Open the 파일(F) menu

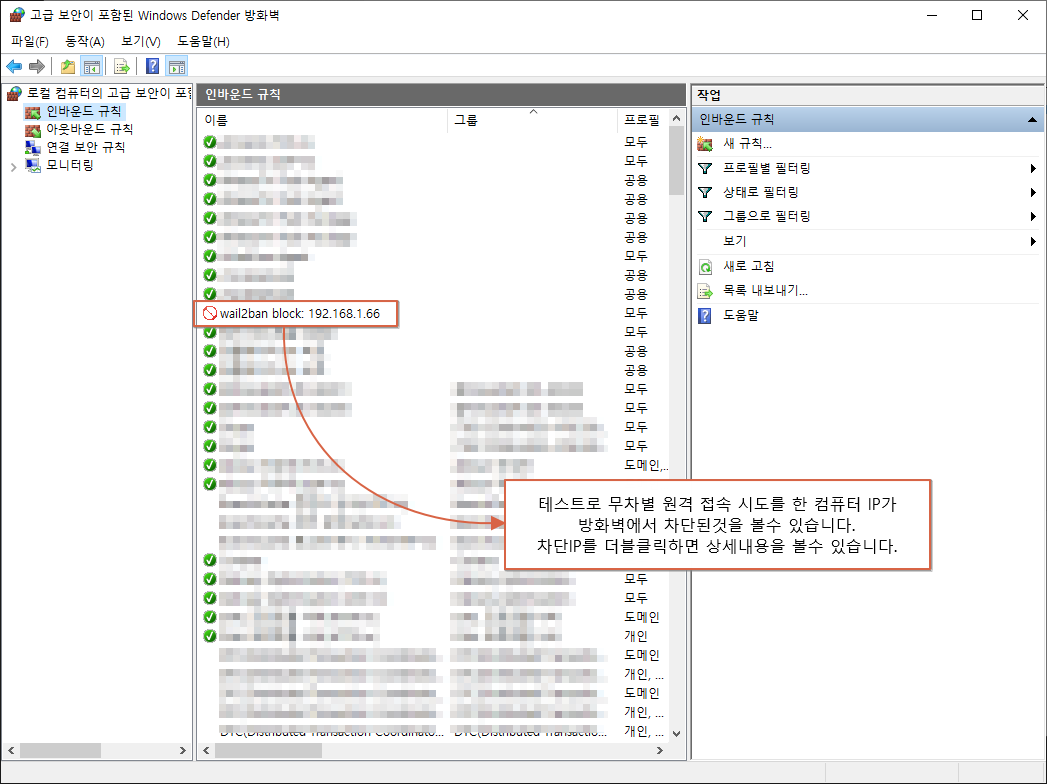(x=30, y=41)
